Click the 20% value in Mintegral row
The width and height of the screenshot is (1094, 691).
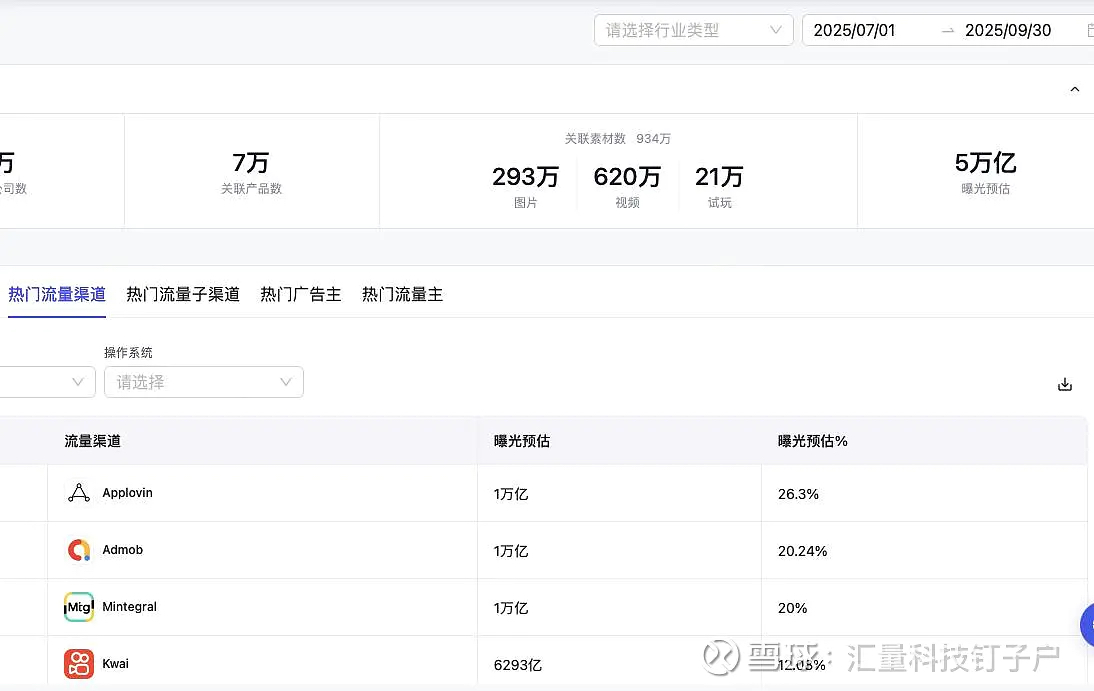(x=792, y=609)
